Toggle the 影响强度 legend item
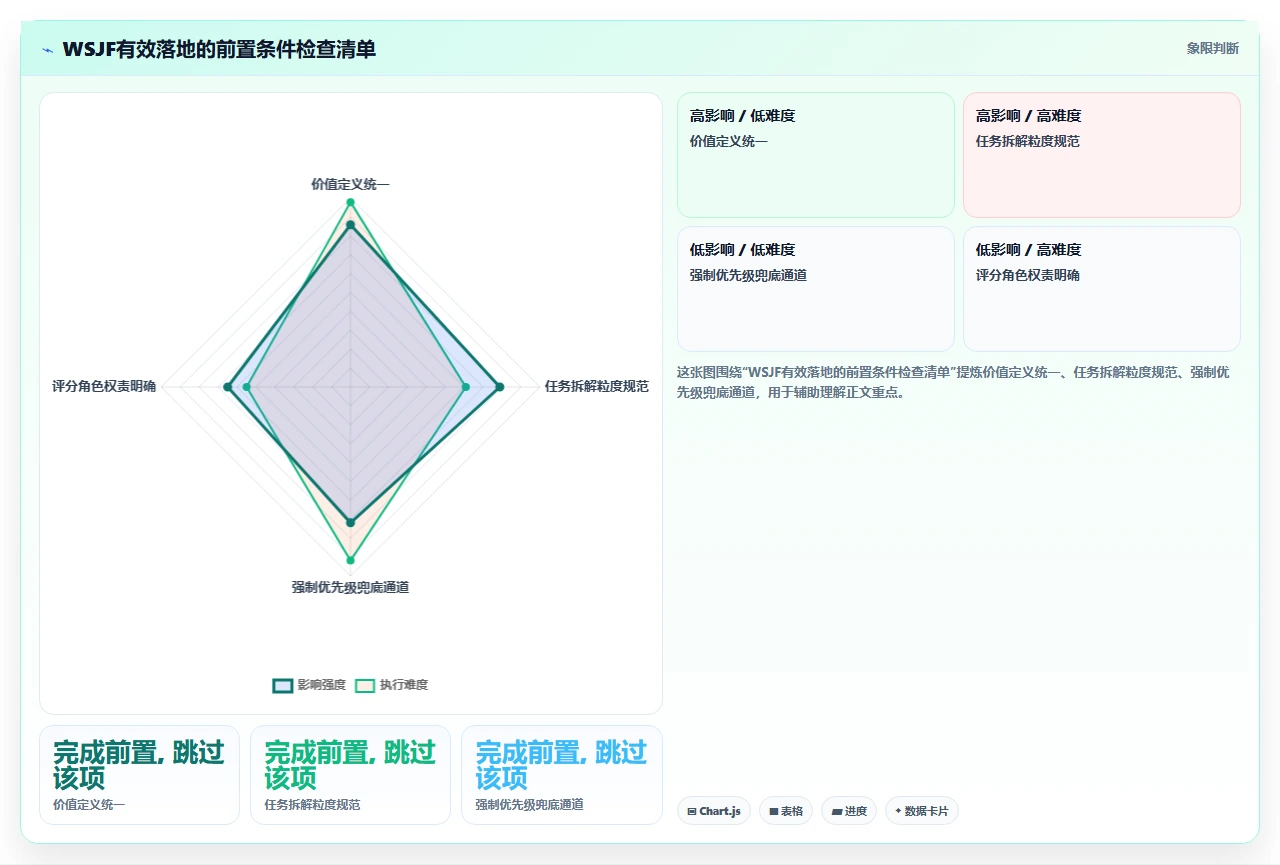The image size is (1280, 865). 309,685
